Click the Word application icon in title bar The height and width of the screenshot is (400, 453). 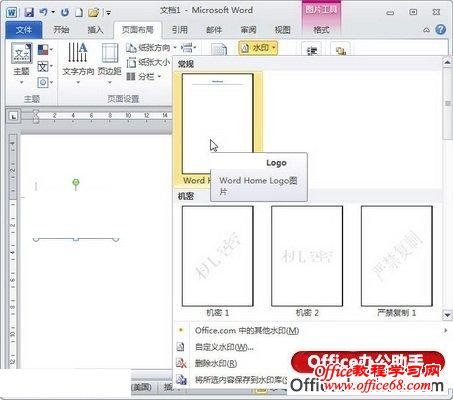coord(12,13)
